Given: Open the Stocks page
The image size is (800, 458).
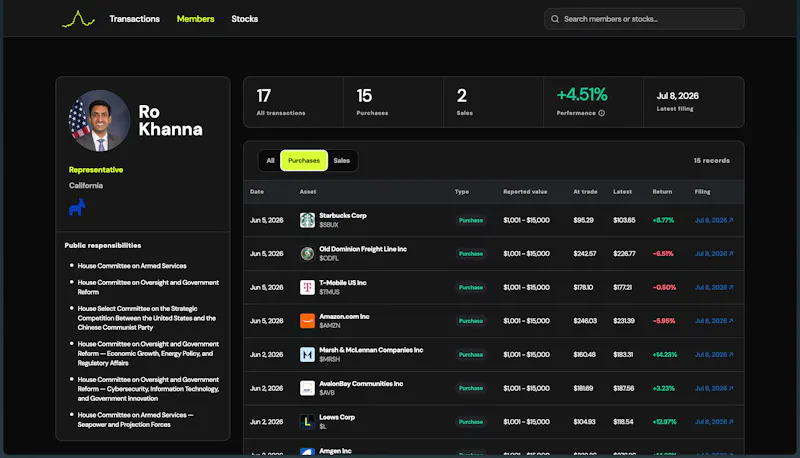Looking at the screenshot, I should click(244, 19).
